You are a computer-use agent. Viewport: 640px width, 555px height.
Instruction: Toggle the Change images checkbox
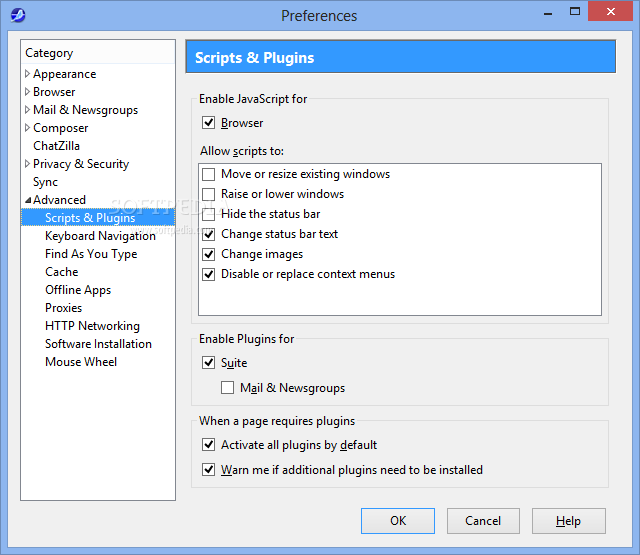[x=209, y=254]
